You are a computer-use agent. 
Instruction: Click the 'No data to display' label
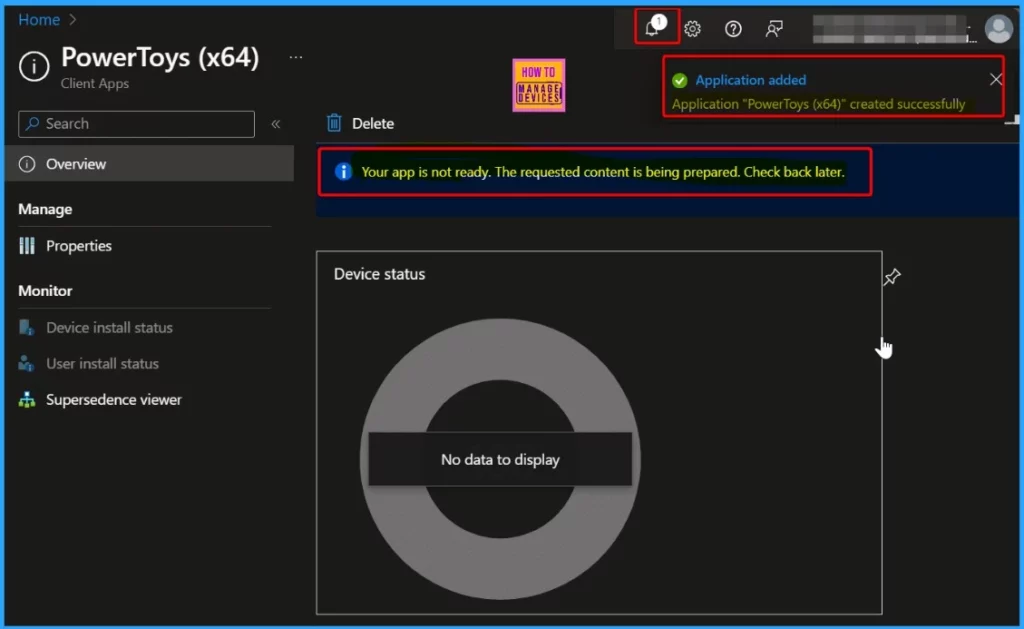(500, 460)
